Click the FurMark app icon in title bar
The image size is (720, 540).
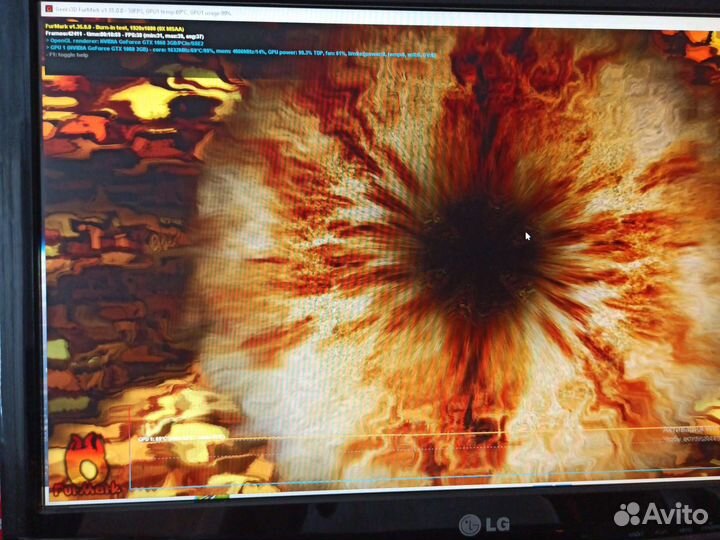50,9
